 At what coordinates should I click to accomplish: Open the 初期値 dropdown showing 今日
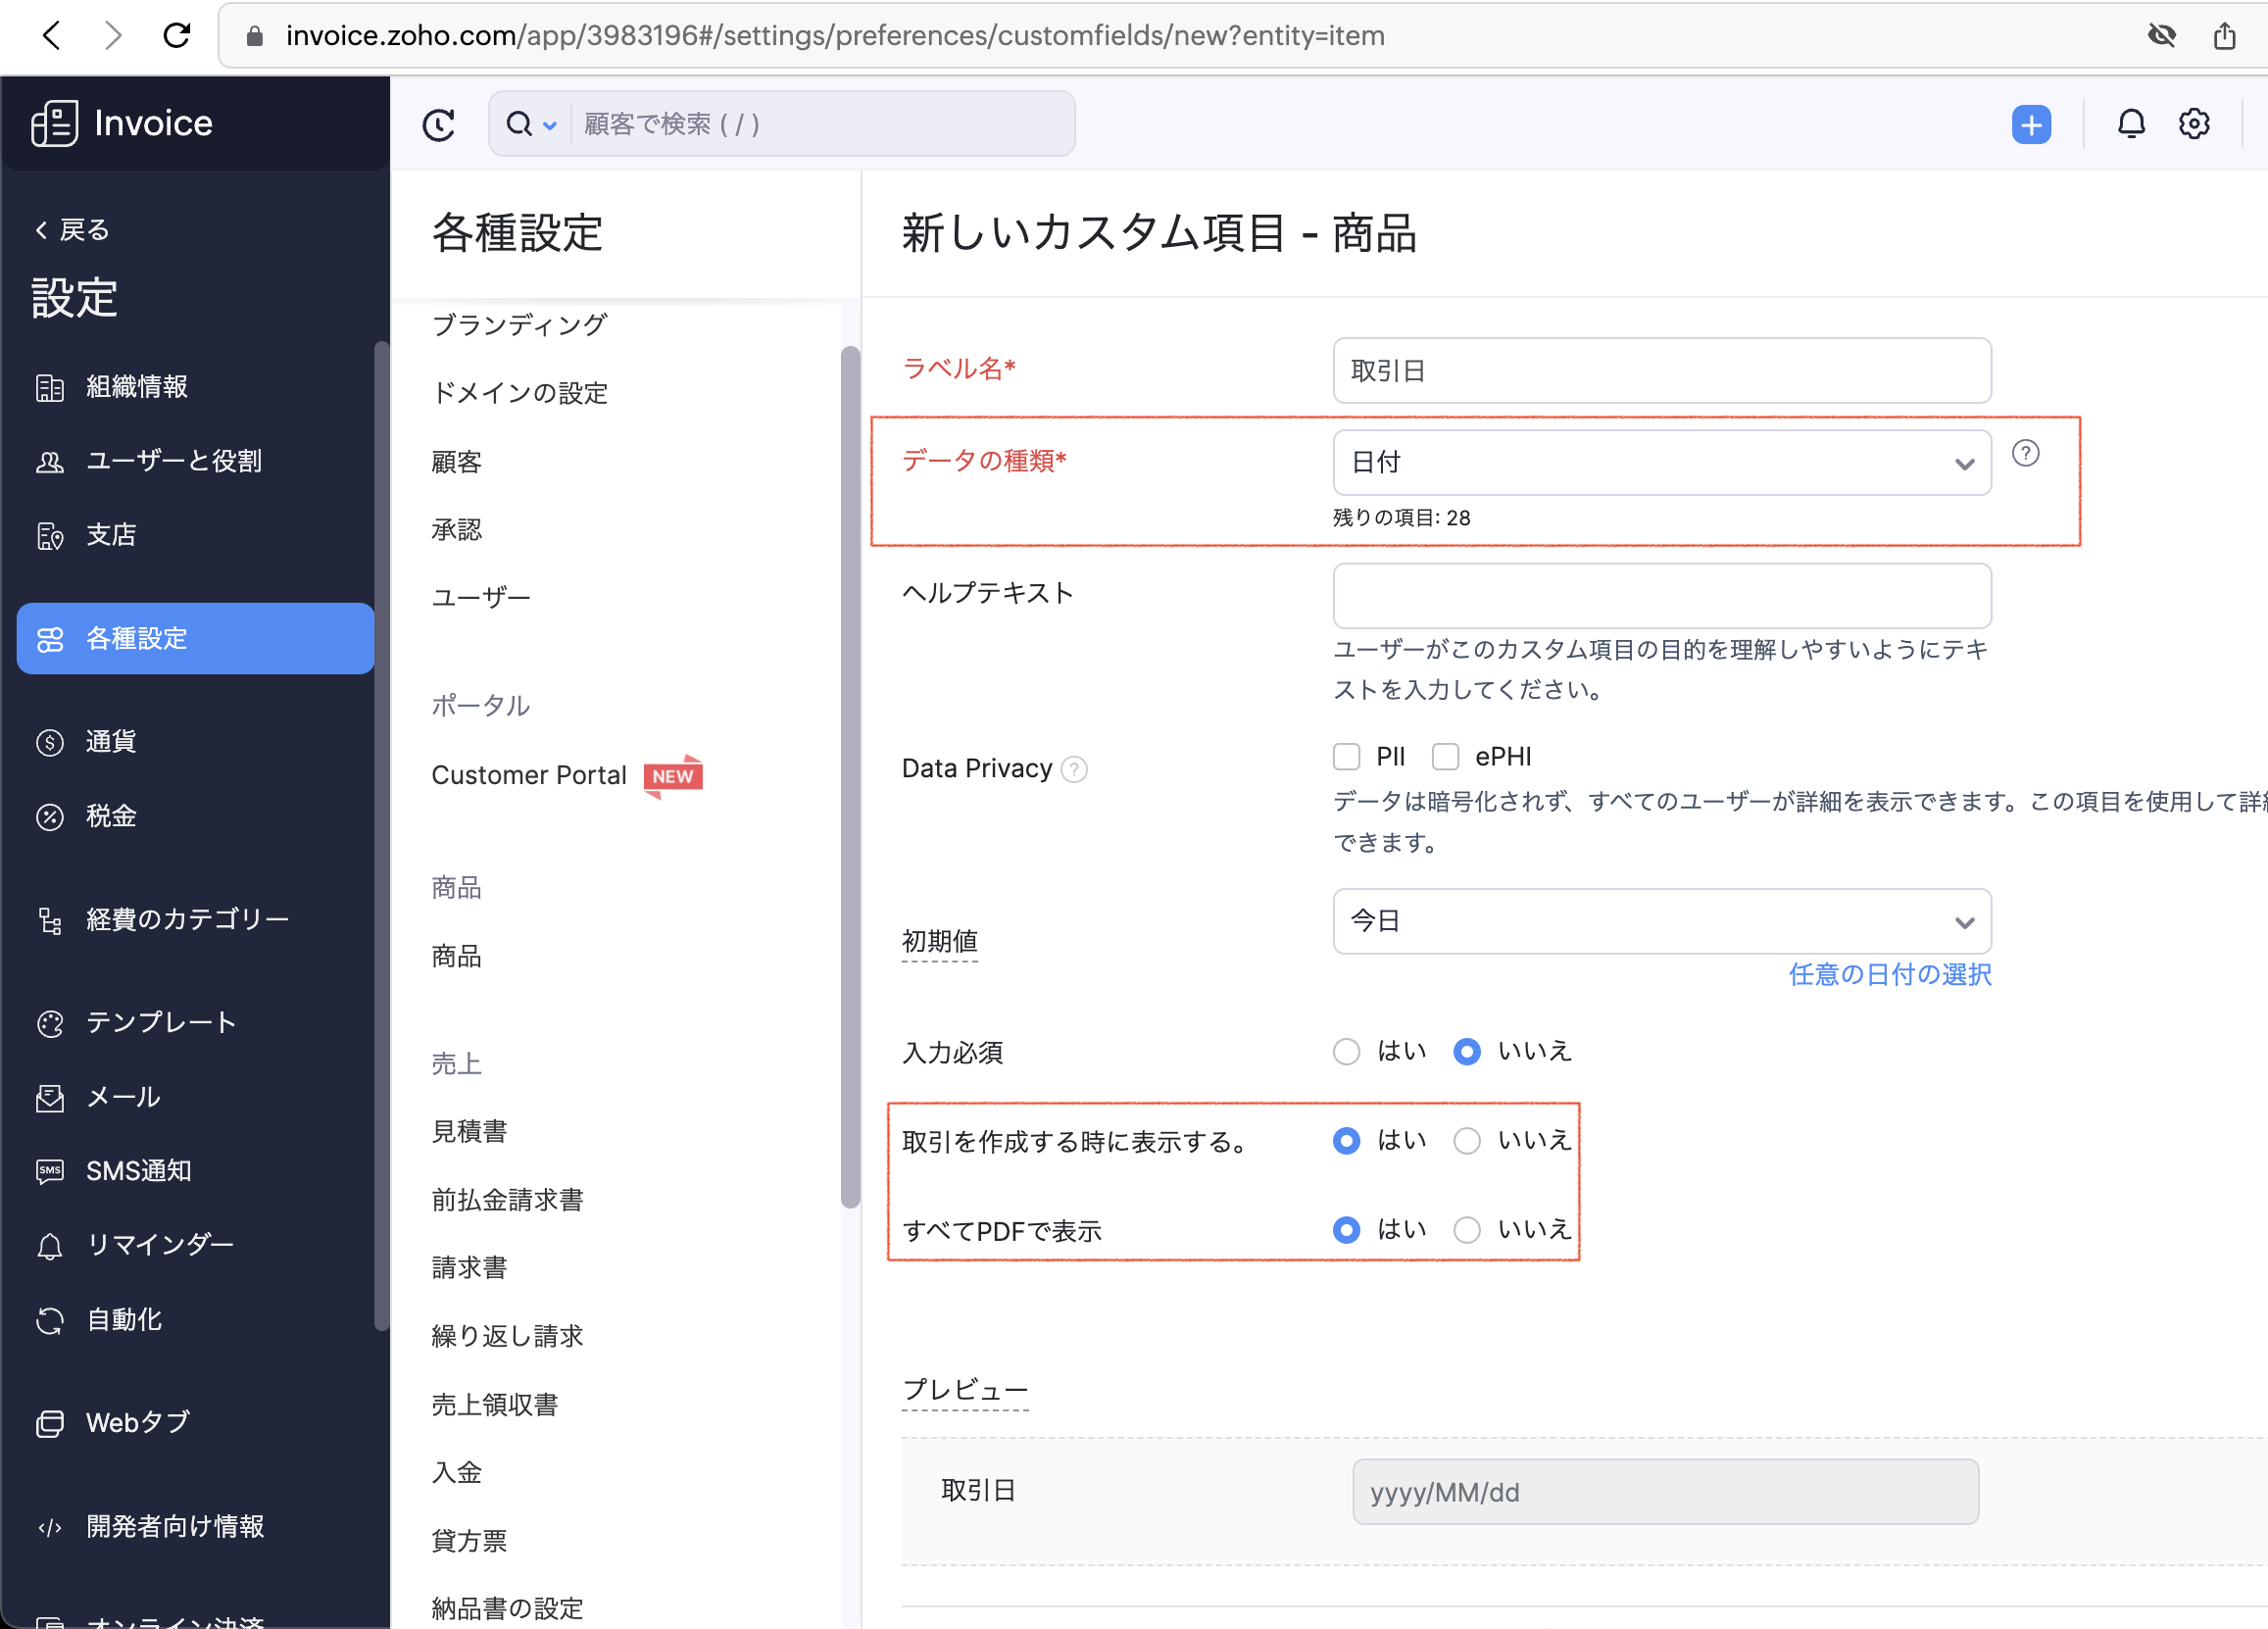pyautogui.click(x=1661, y=921)
